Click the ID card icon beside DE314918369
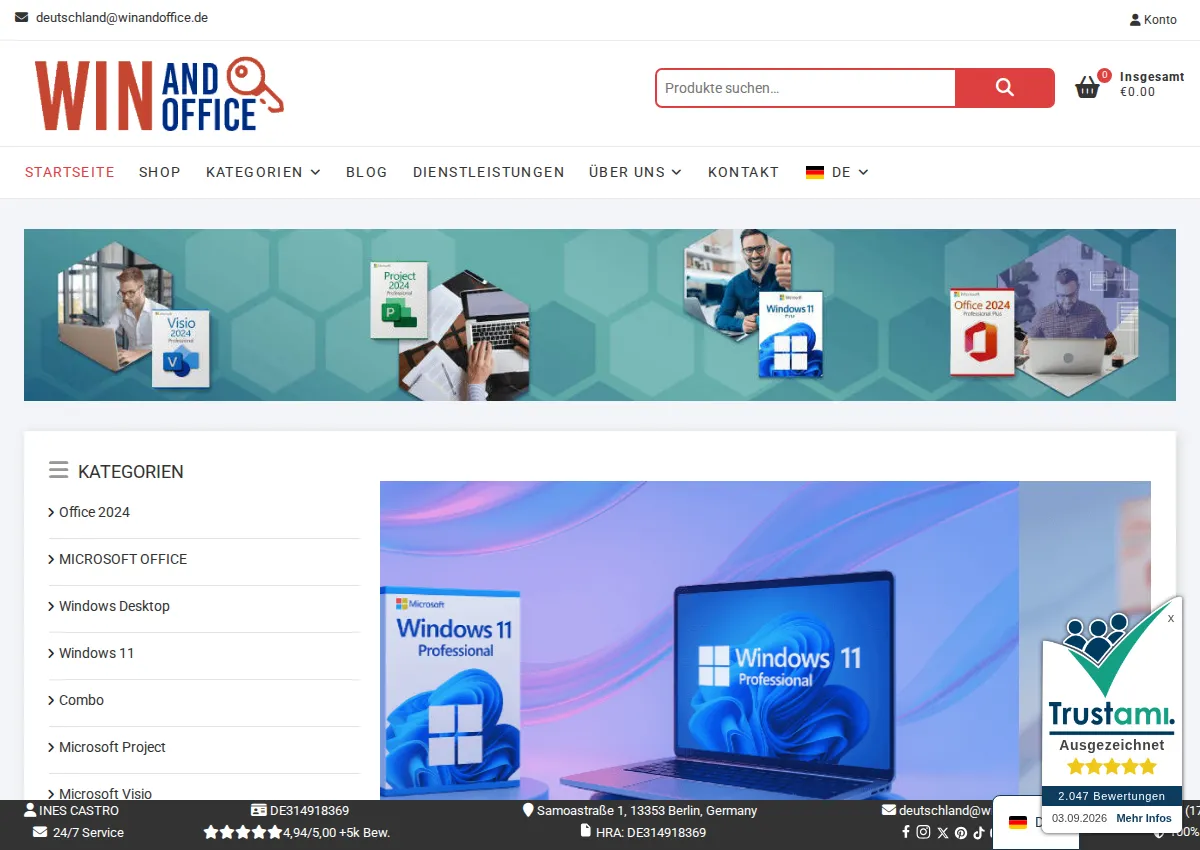 (259, 810)
